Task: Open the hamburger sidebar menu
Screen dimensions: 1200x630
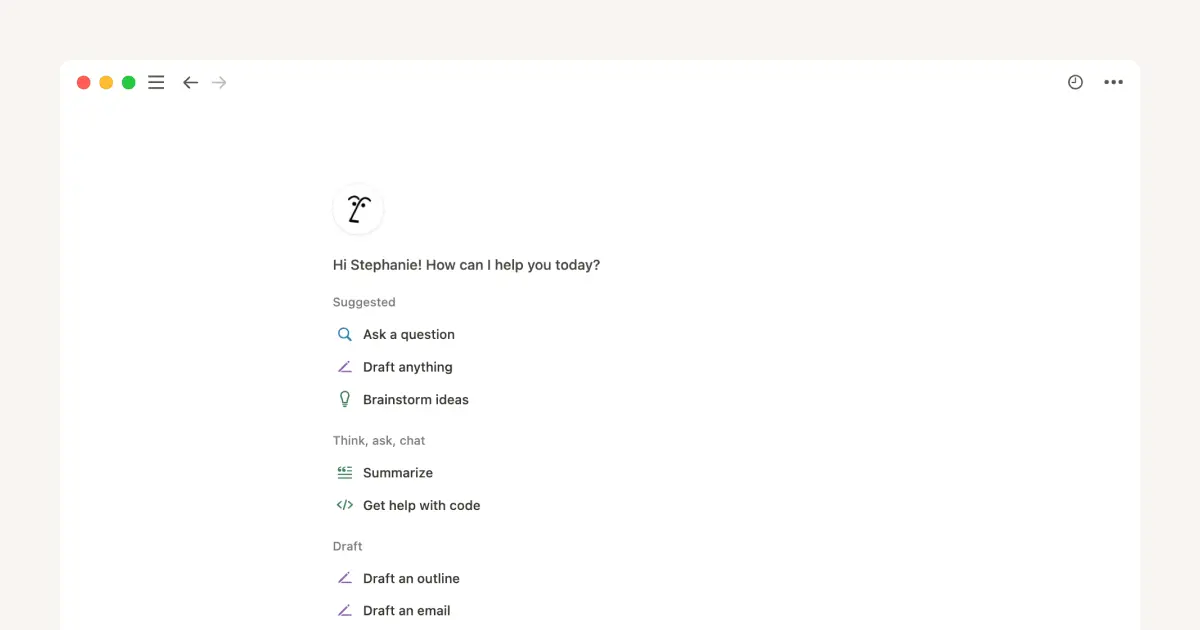Action: tap(156, 82)
